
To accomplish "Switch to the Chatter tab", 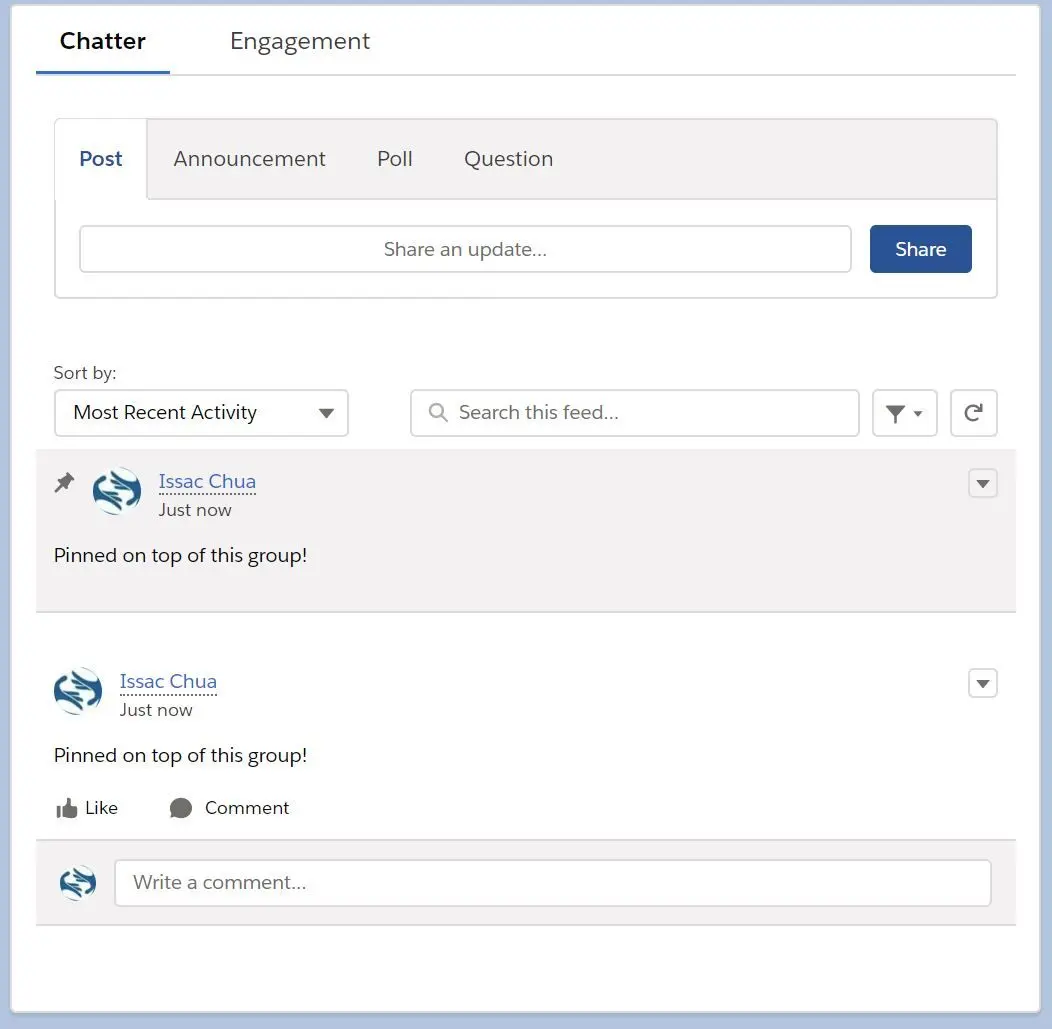I will point(103,41).
